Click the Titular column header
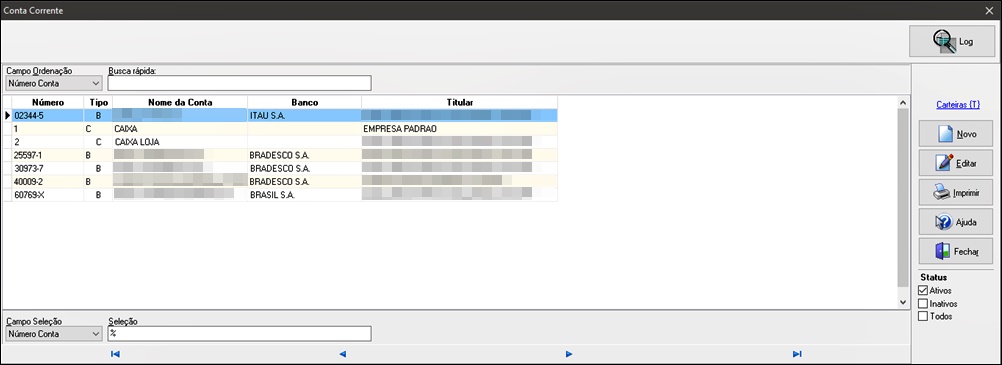Viewport: 1002px width, 365px height. click(459, 102)
